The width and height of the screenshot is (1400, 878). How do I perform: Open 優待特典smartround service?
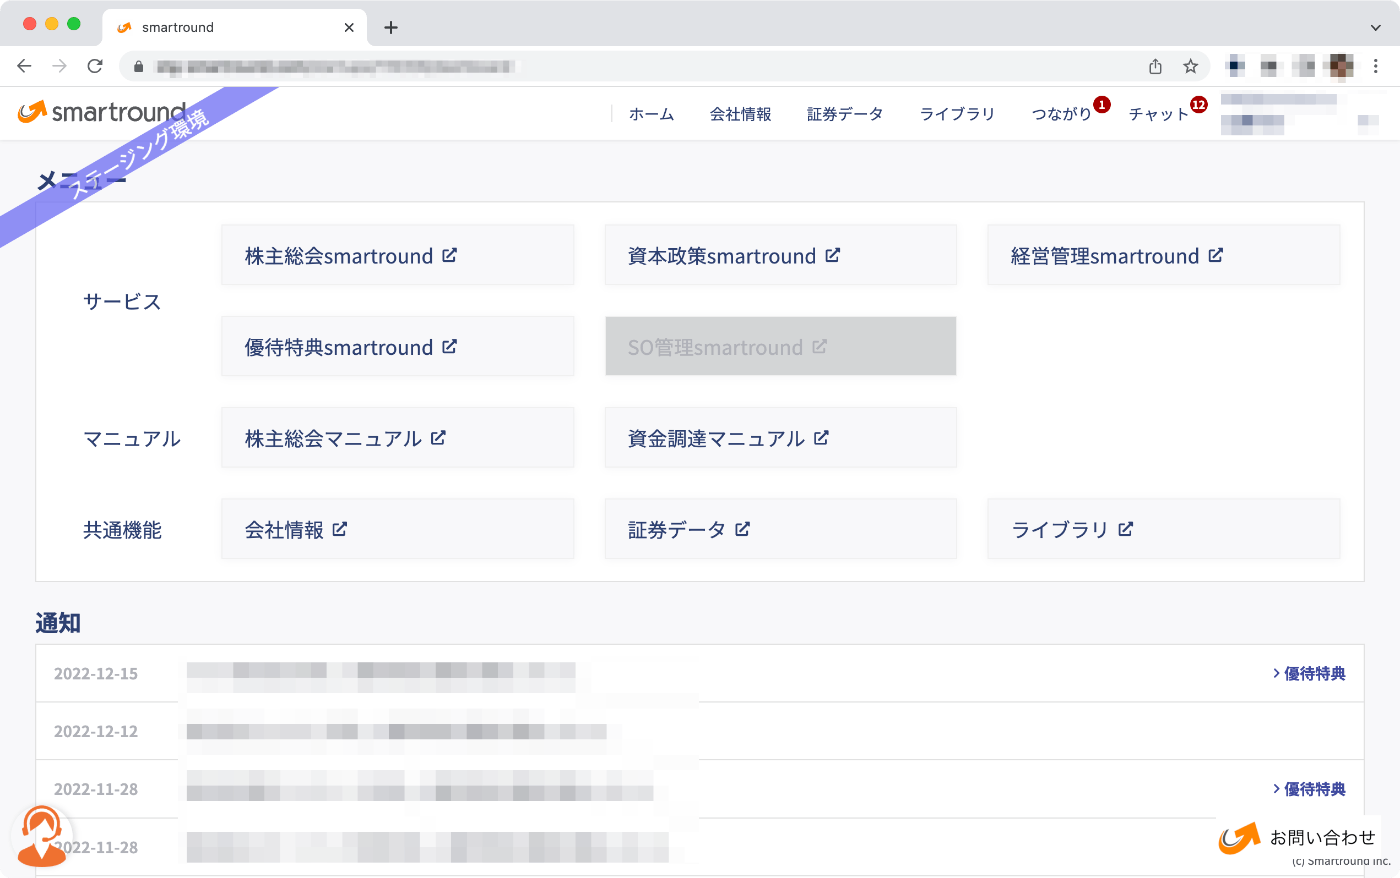pos(397,346)
